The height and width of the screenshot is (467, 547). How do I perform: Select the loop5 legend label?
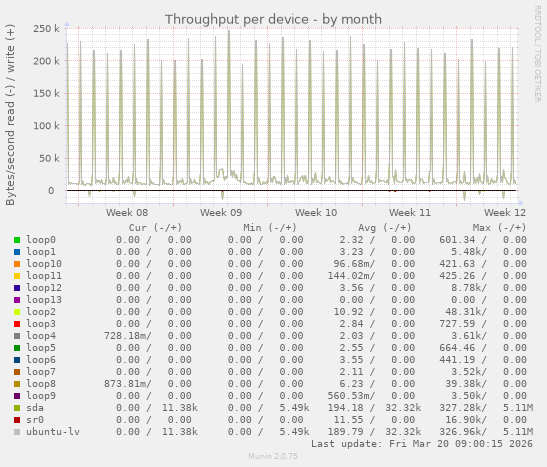pos(41,348)
